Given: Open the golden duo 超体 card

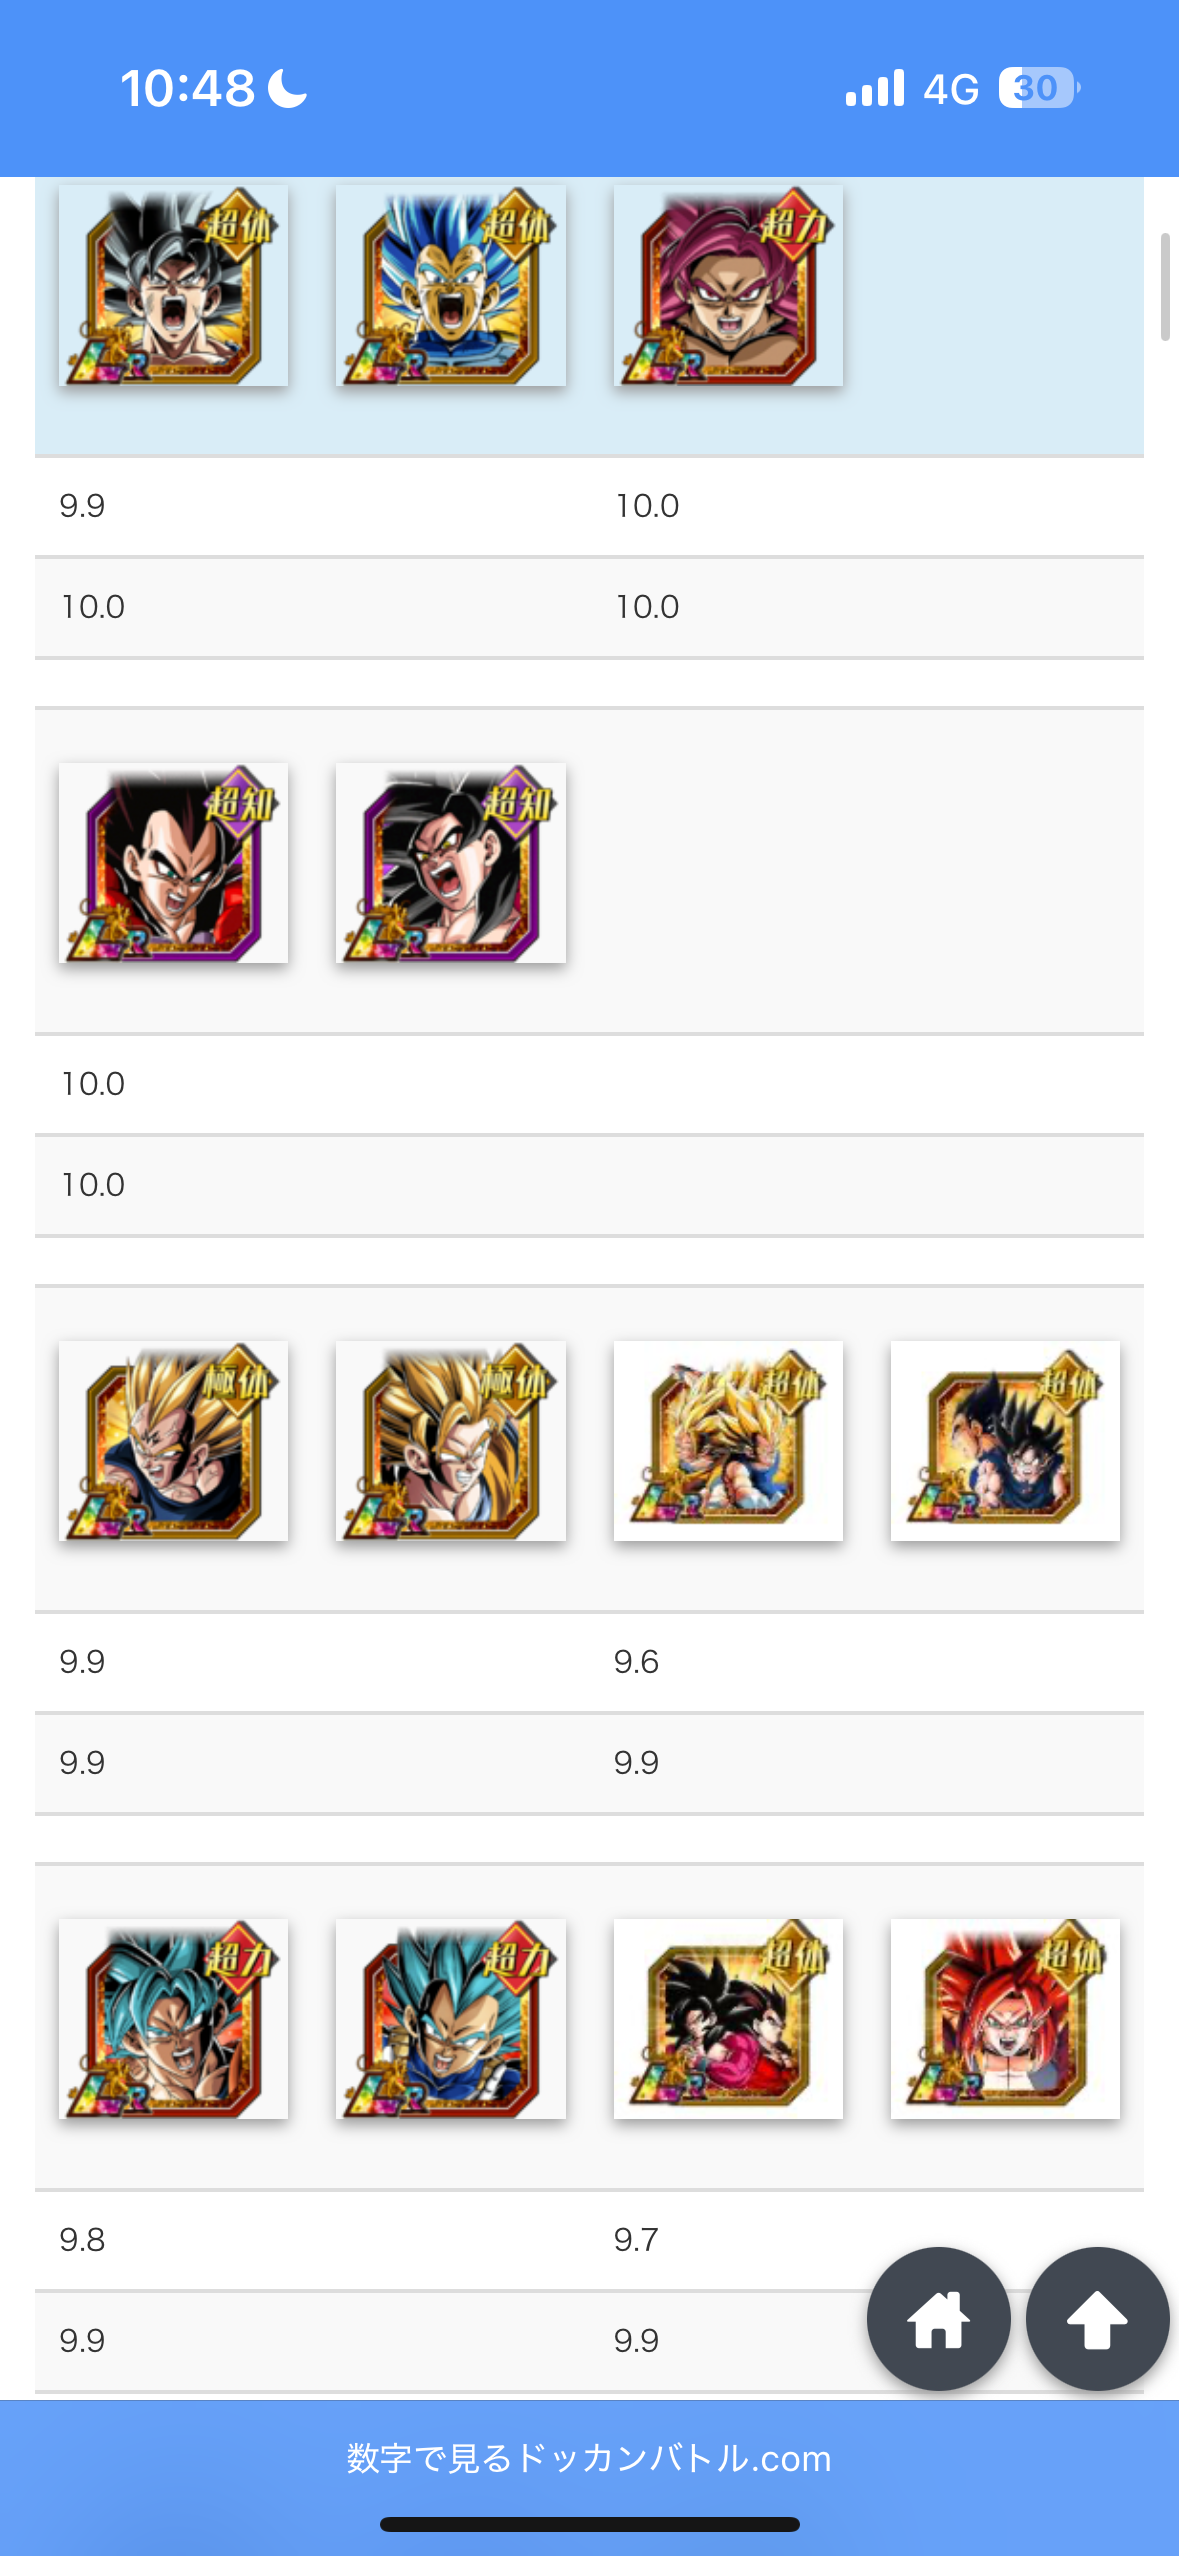Looking at the screenshot, I should pos(728,1441).
